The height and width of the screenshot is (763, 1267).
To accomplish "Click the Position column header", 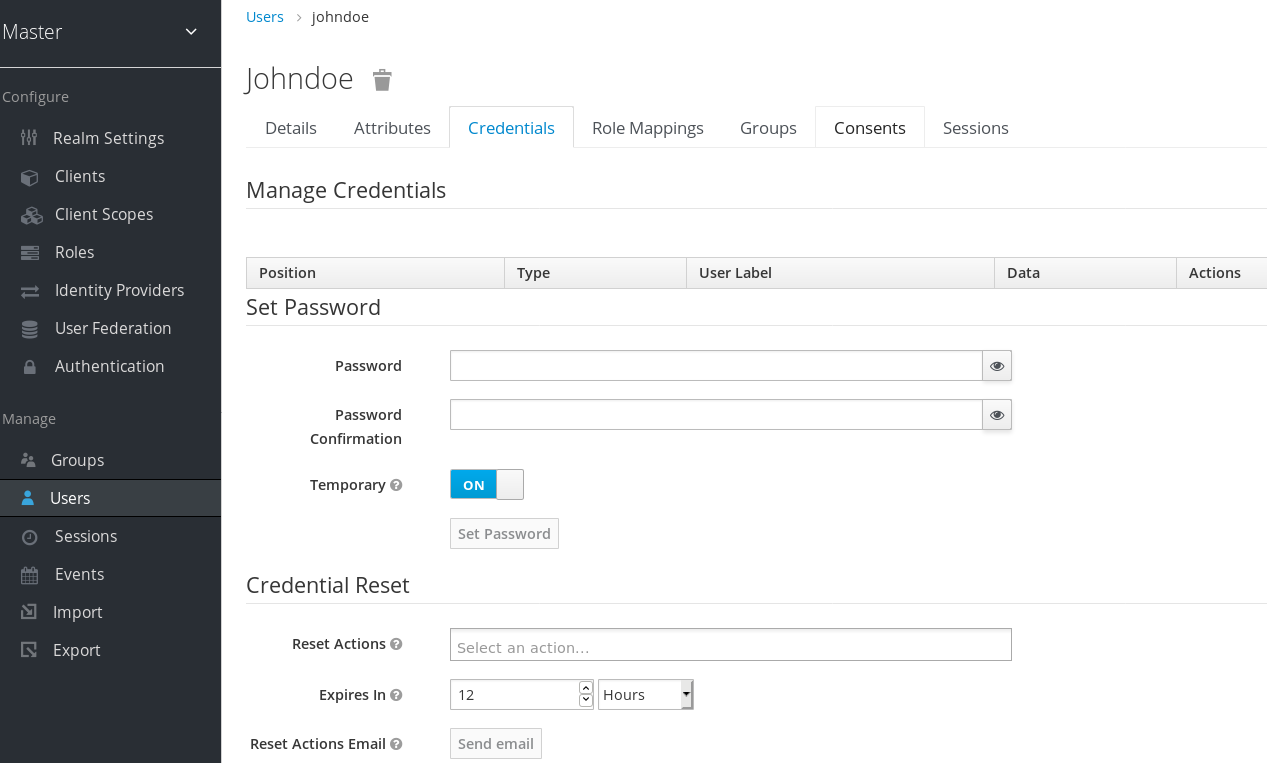I will (375, 273).
